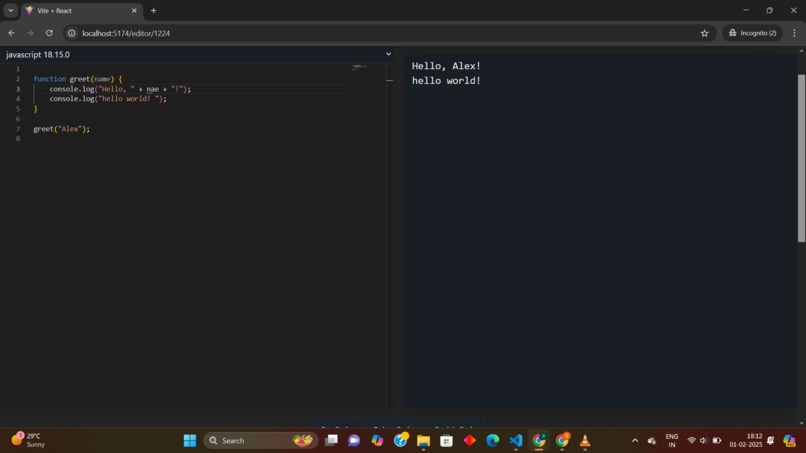
Task: Open Microsoft Store from the taskbar
Action: 447,441
